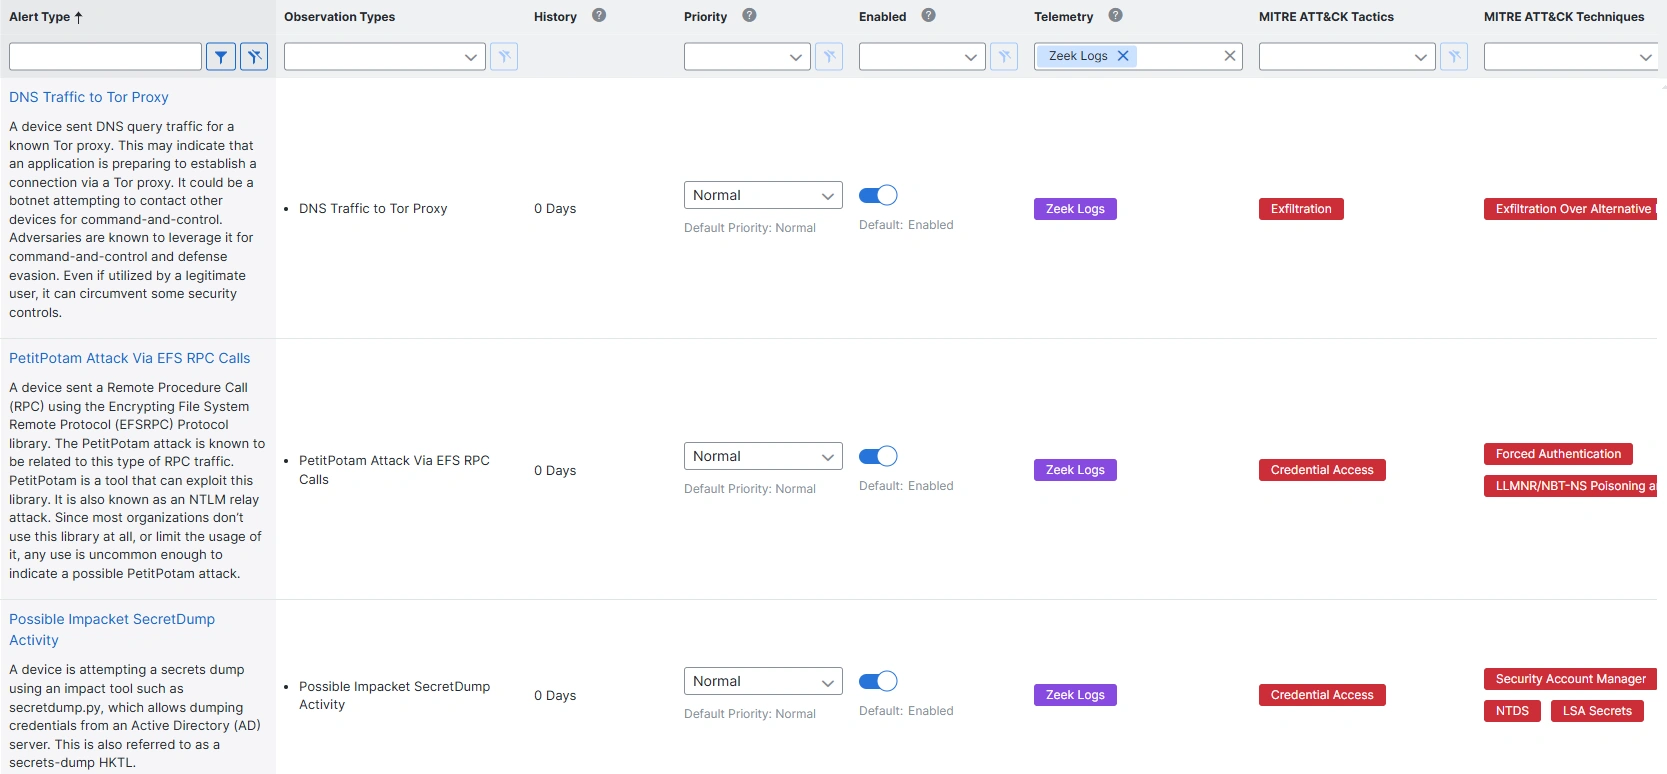1667x774 pixels.
Task: Toggle off the PetitPotam Attack alert
Action: click(x=878, y=456)
